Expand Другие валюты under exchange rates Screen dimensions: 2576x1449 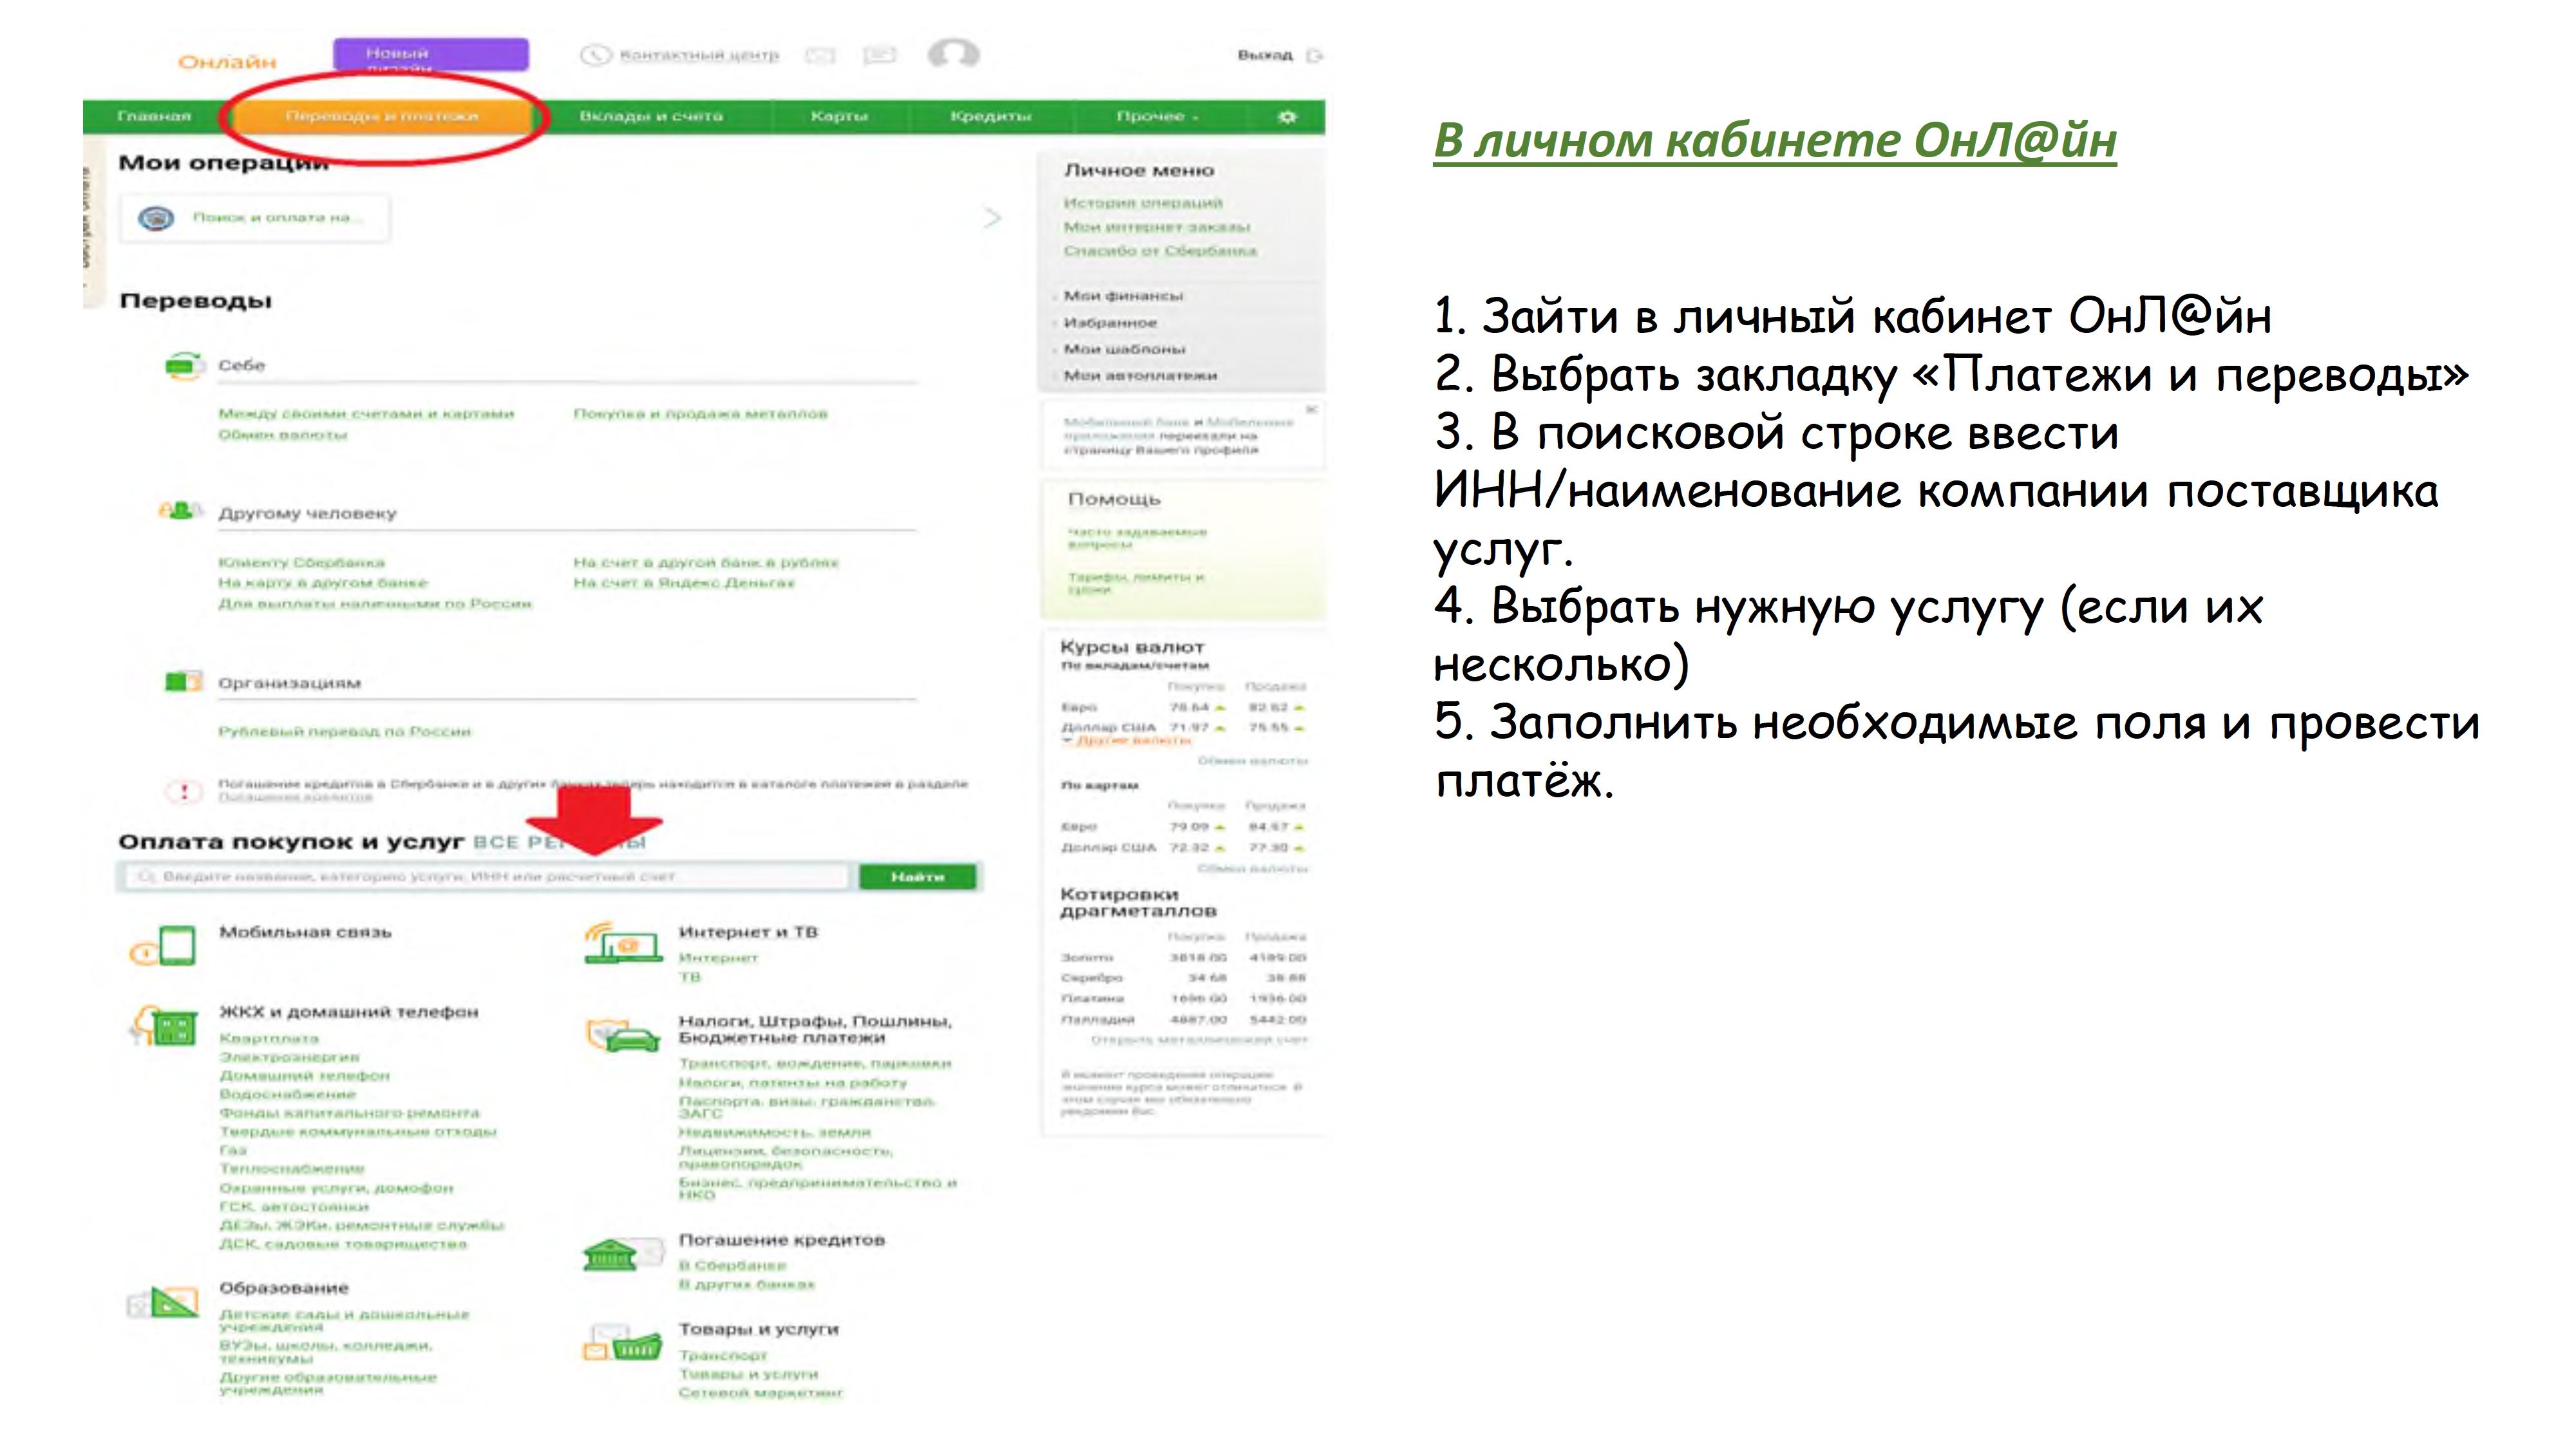[x=1127, y=741]
